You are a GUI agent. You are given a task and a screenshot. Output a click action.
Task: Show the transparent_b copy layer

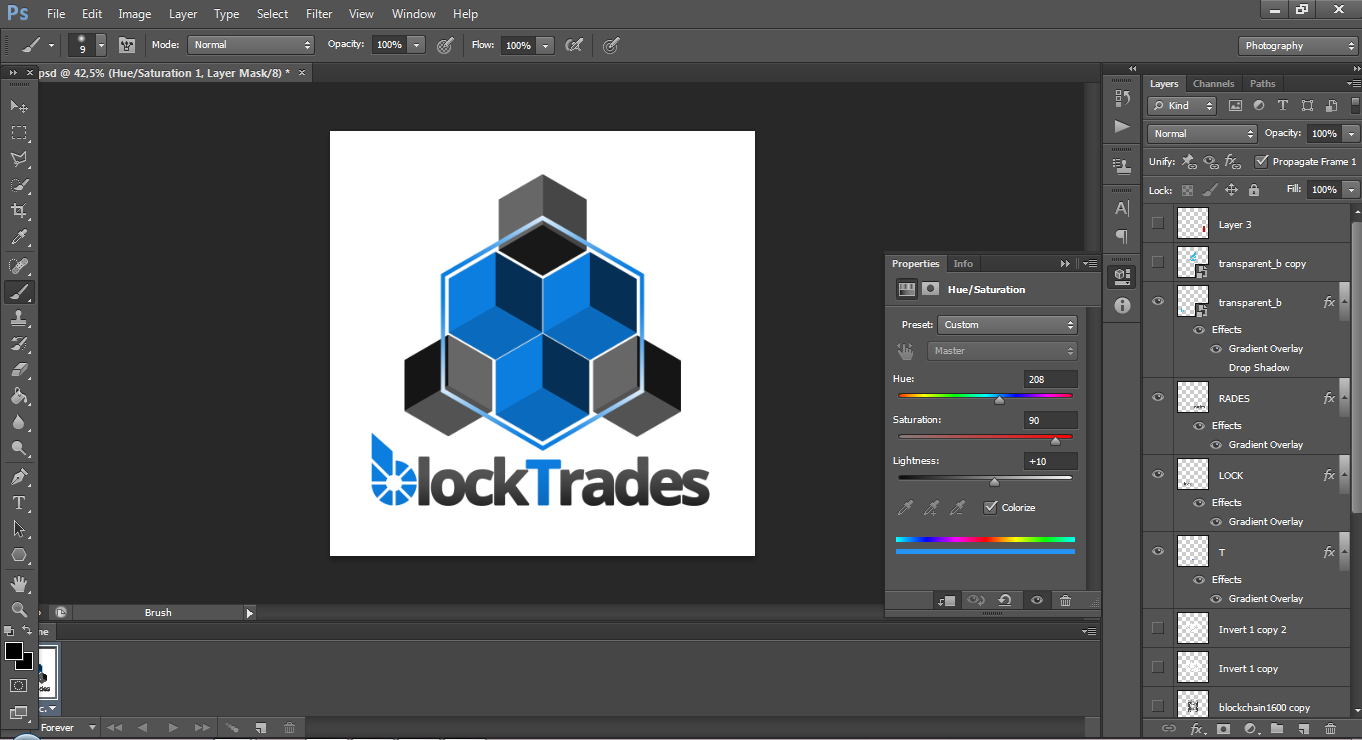pyautogui.click(x=1158, y=263)
